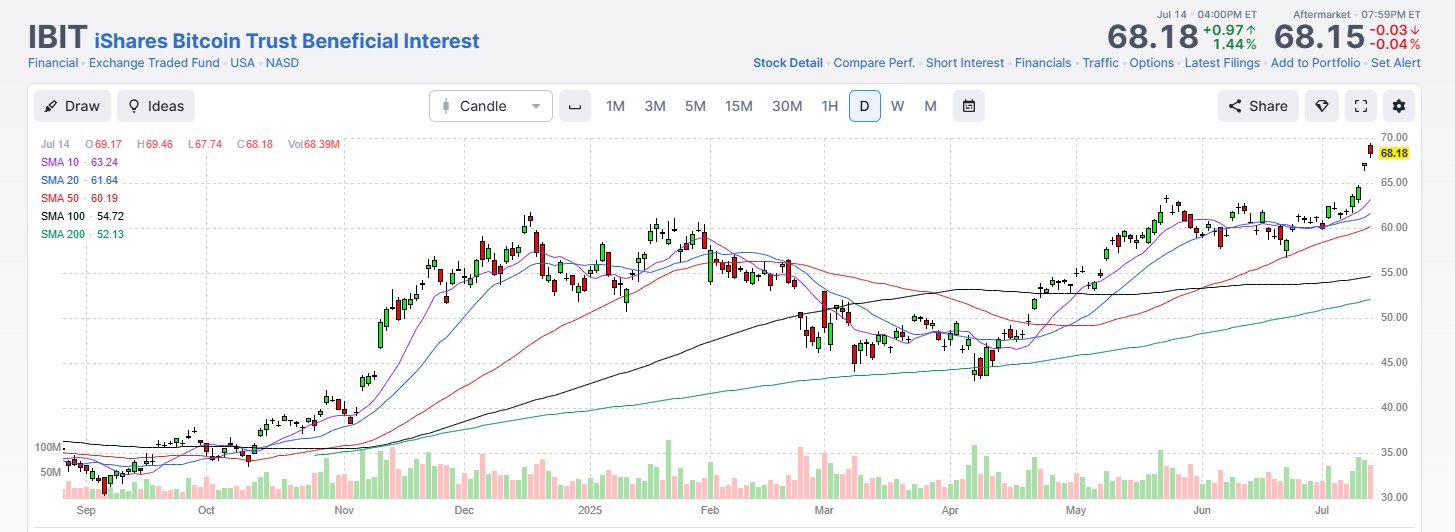Viewport: 1455px width, 532px height.
Task: Open the Ideas panel
Action: (156, 106)
